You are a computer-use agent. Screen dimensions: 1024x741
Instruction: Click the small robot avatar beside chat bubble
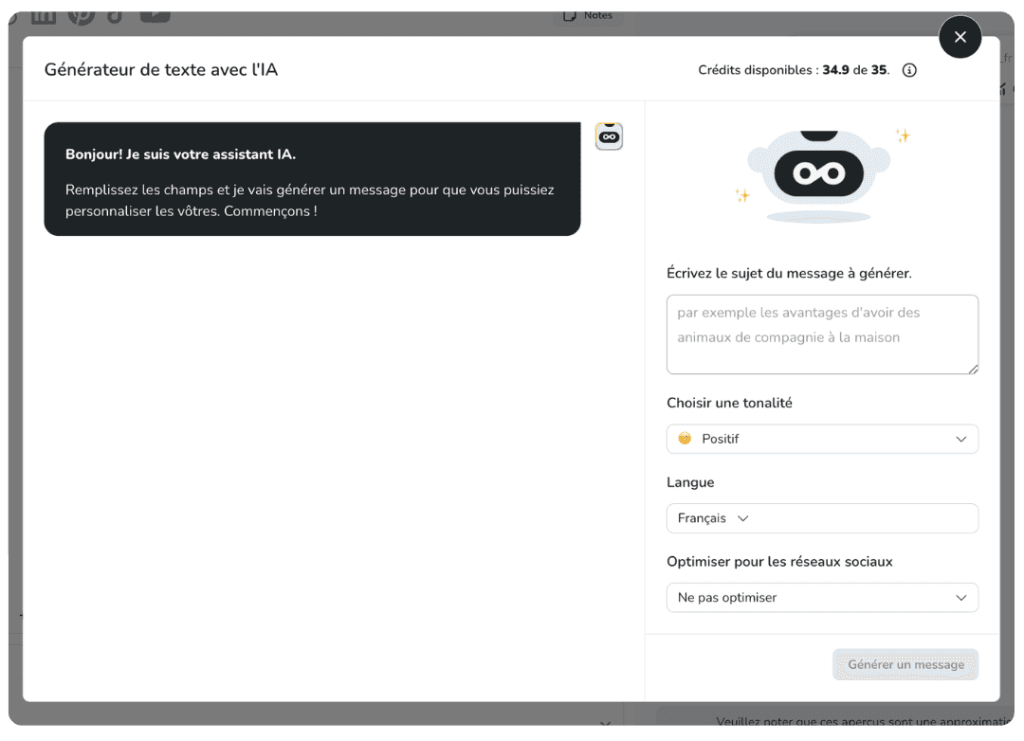(x=609, y=136)
